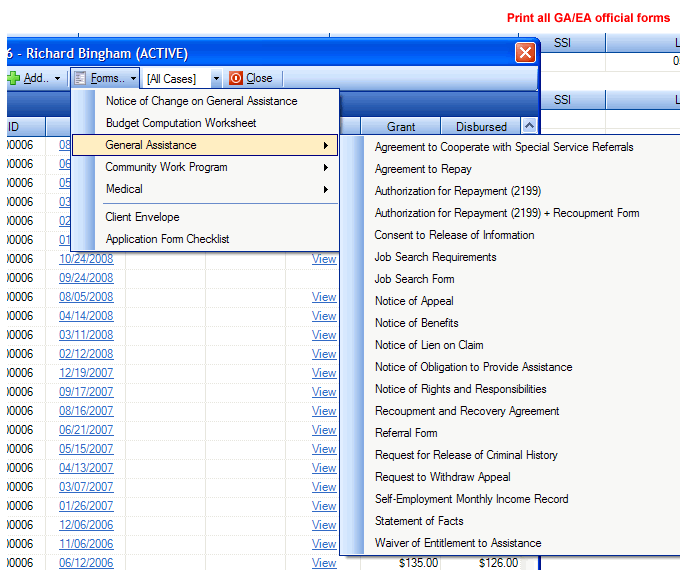Image resolution: width=680 pixels, height=570 pixels.
Task: Click the scroll up arrow beside Disbursed
Action: (529, 126)
